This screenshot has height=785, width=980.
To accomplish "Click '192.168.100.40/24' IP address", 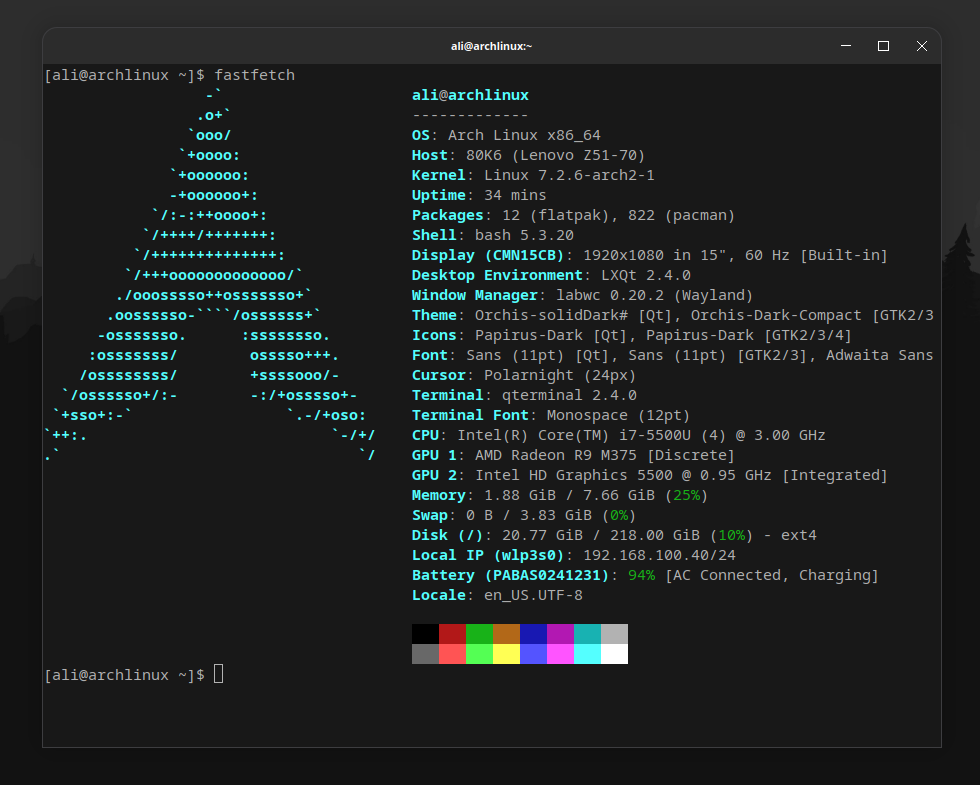I will pyautogui.click(x=659, y=555).
